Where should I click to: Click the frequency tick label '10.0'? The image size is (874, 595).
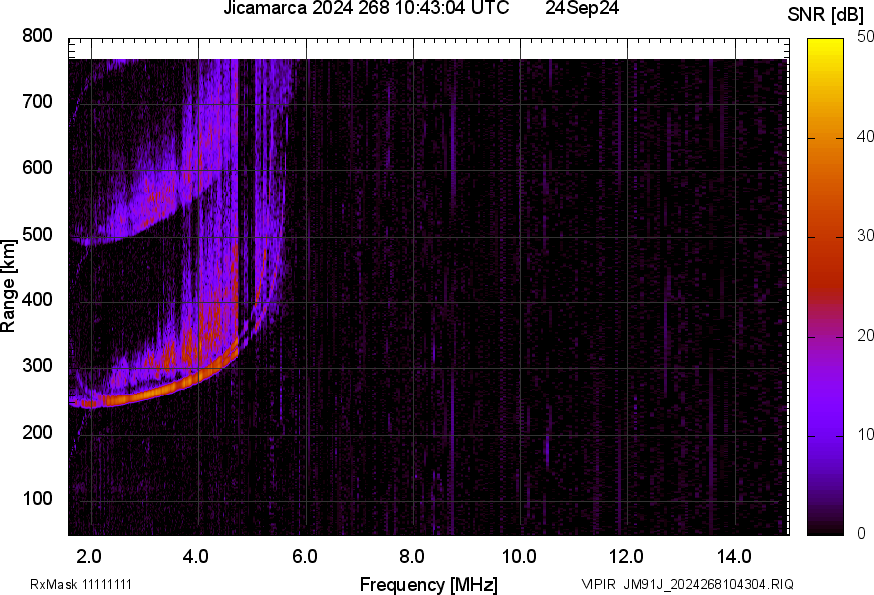(519, 557)
